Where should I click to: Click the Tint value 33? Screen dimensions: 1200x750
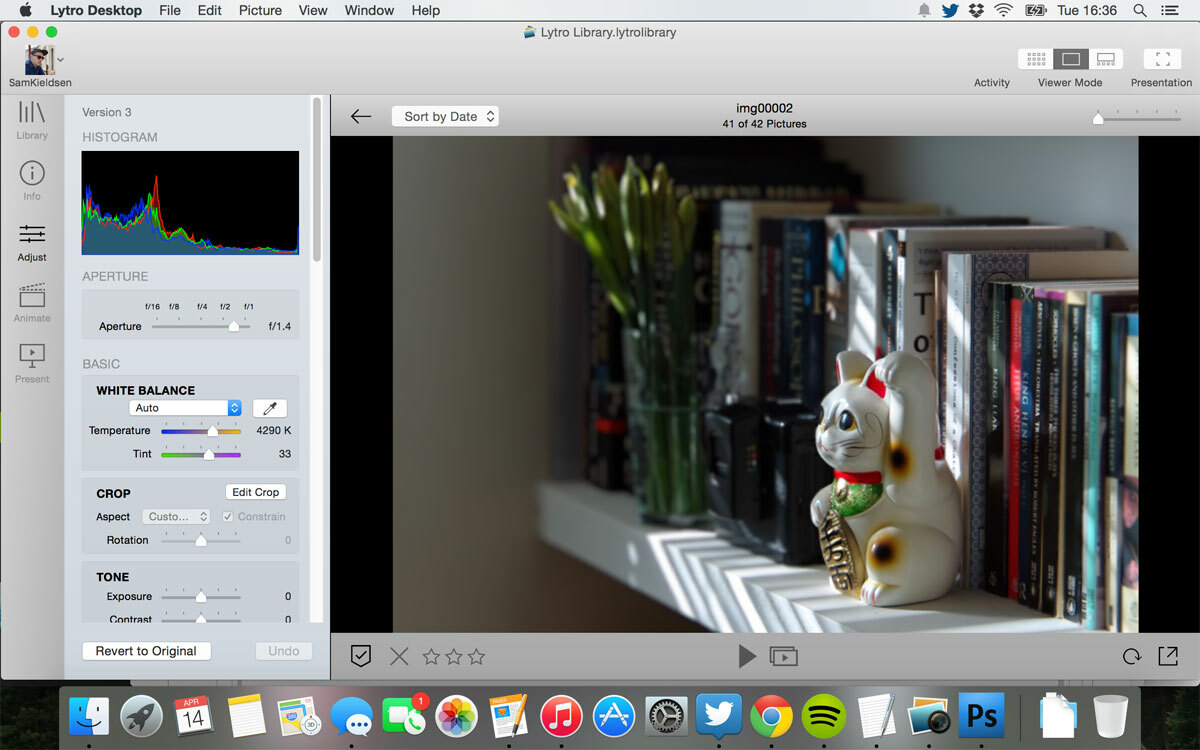(285, 454)
